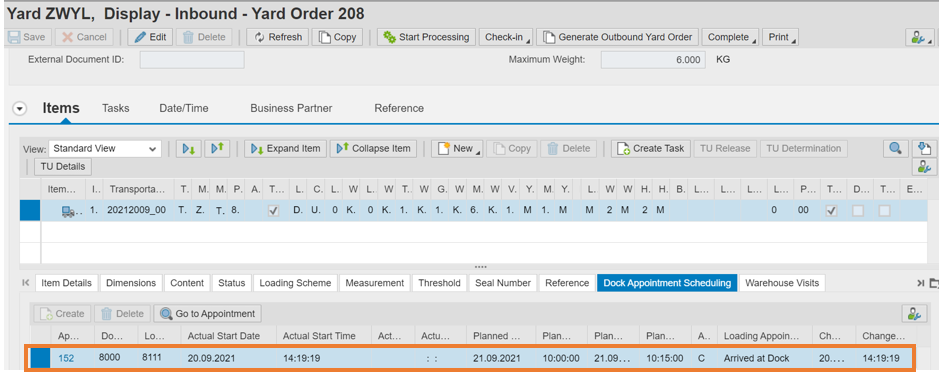Open the Seal Number tab
Screen dimensions: 939x376
(502, 283)
